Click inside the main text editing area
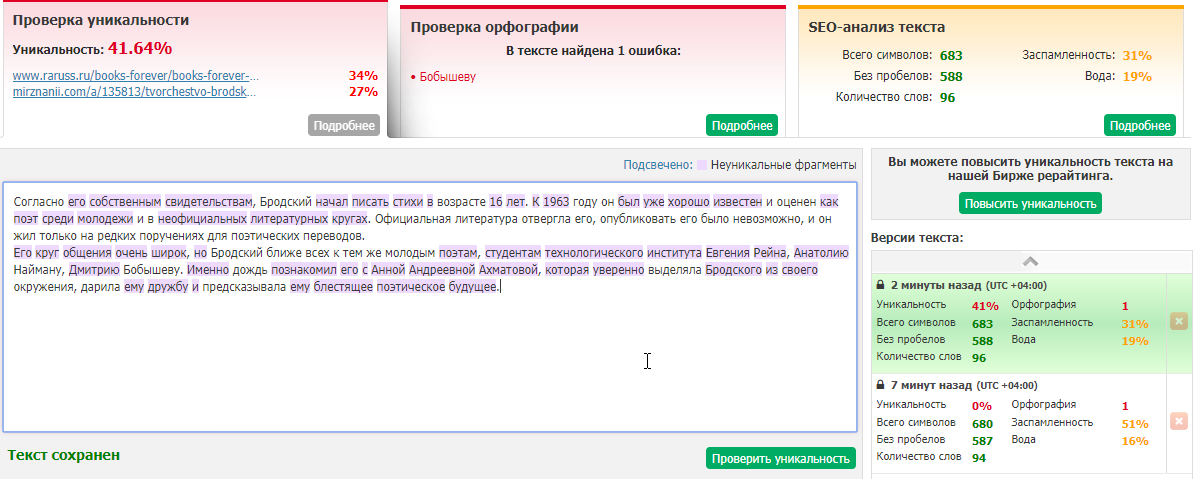The height and width of the screenshot is (479, 1194). (430, 360)
